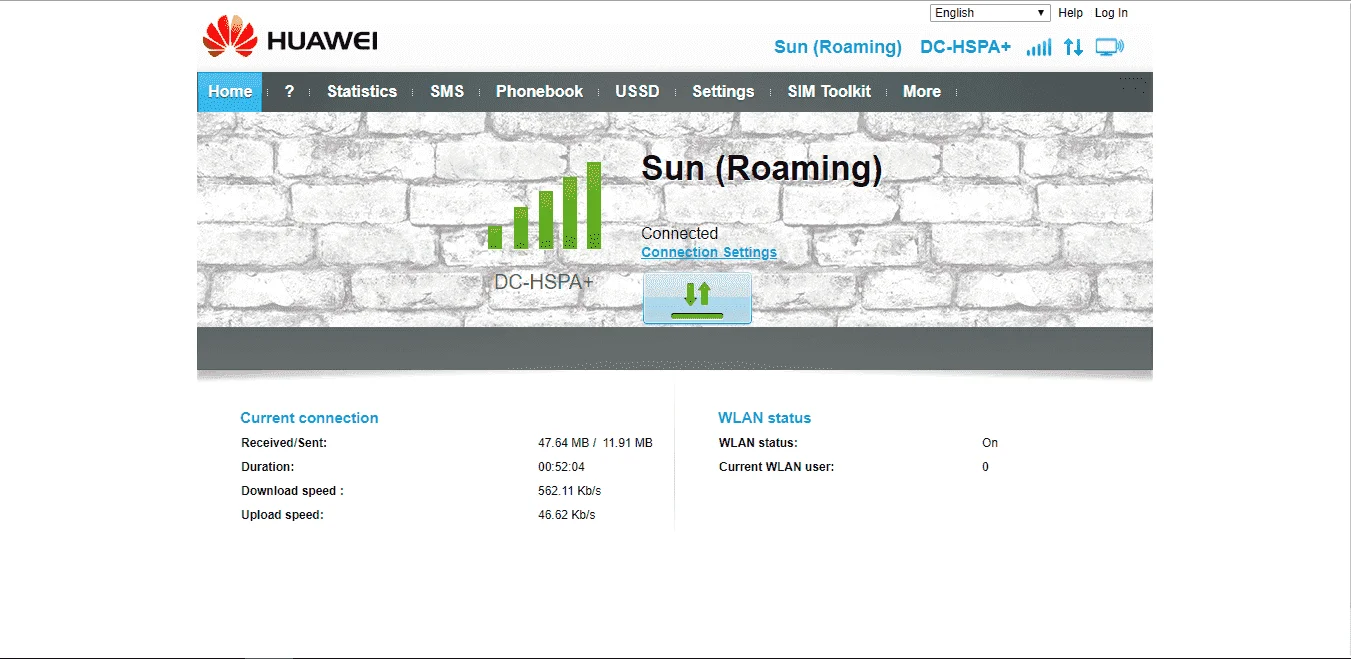Click the WLAN status heading
The width and height of the screenshot is (1351, 659).
764,418
